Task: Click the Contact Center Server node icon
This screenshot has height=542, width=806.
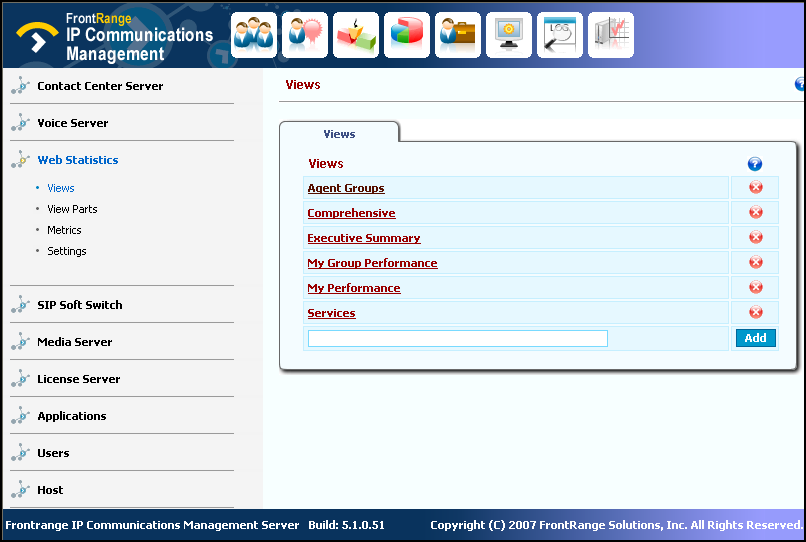Action: point(21,85)
